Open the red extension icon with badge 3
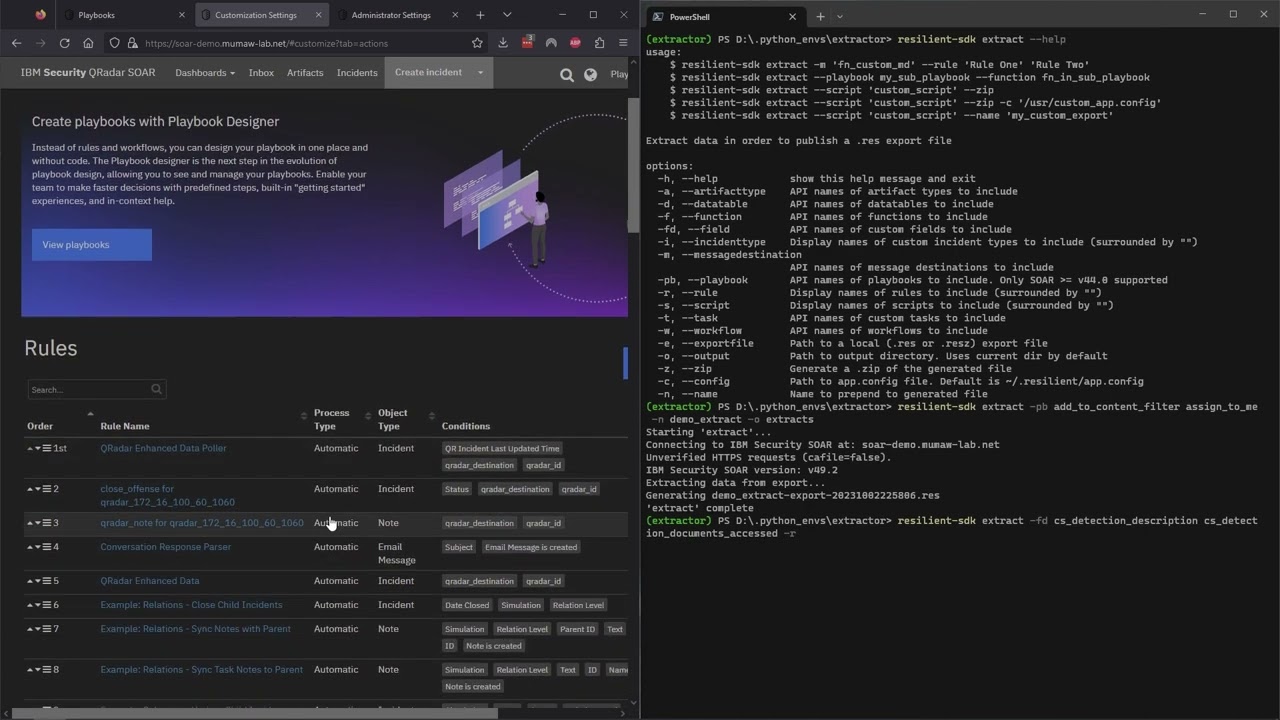The width and height of the screenshot is (1280, 720). pyautogui.click(x=527, y=42)
